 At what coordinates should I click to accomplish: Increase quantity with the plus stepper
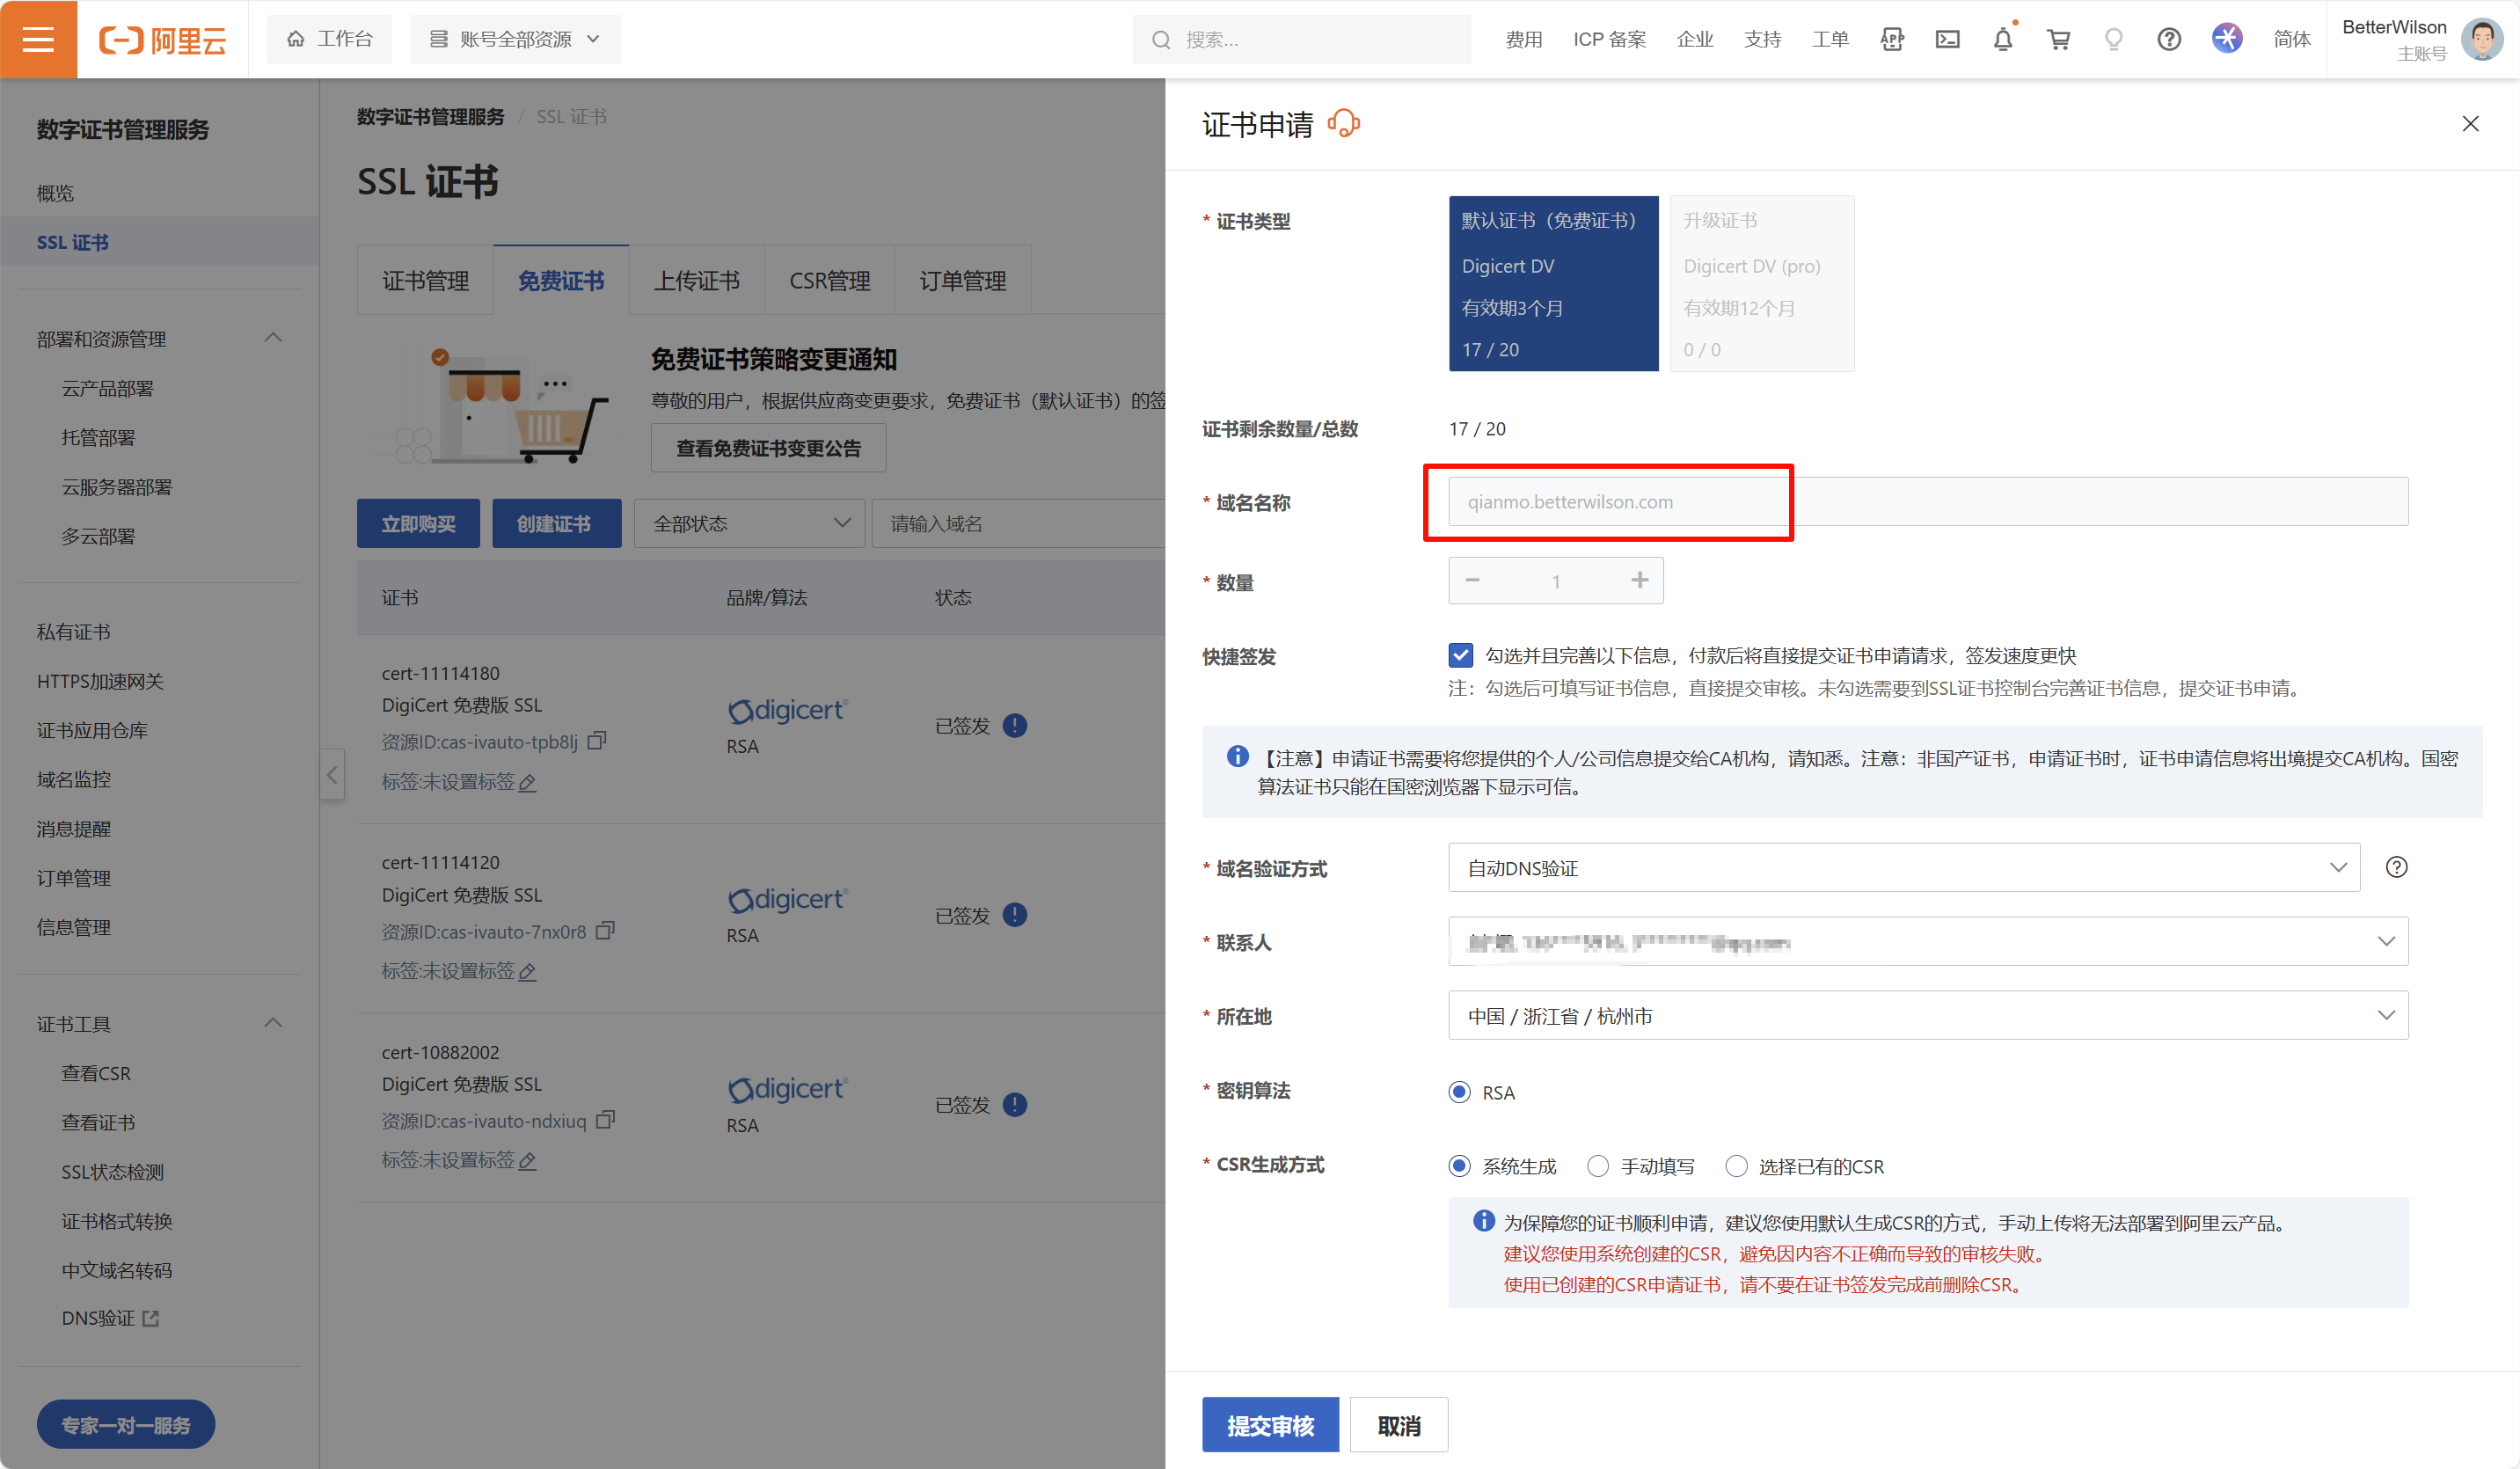point(1640,580)
